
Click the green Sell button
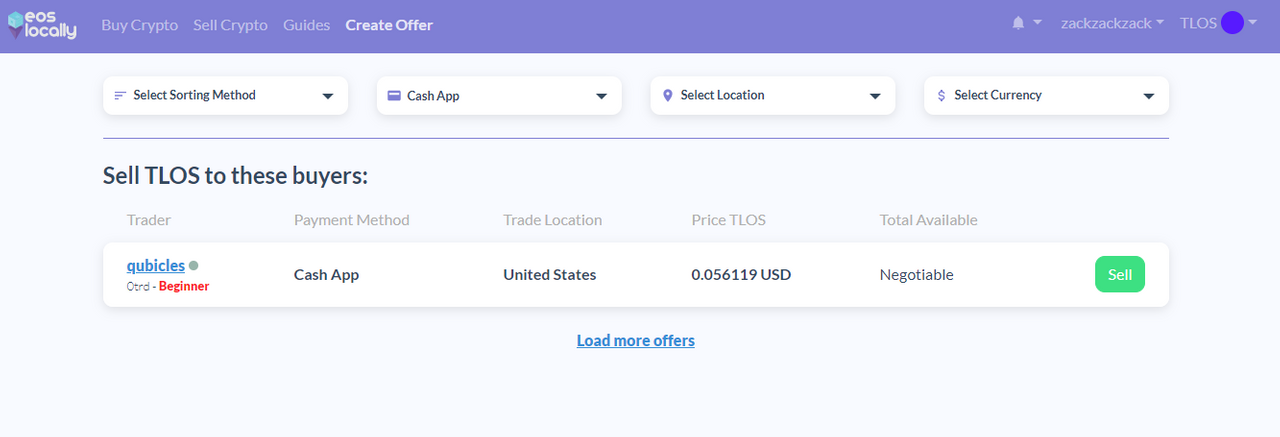pyautogui.click(x=1120, y=274)
